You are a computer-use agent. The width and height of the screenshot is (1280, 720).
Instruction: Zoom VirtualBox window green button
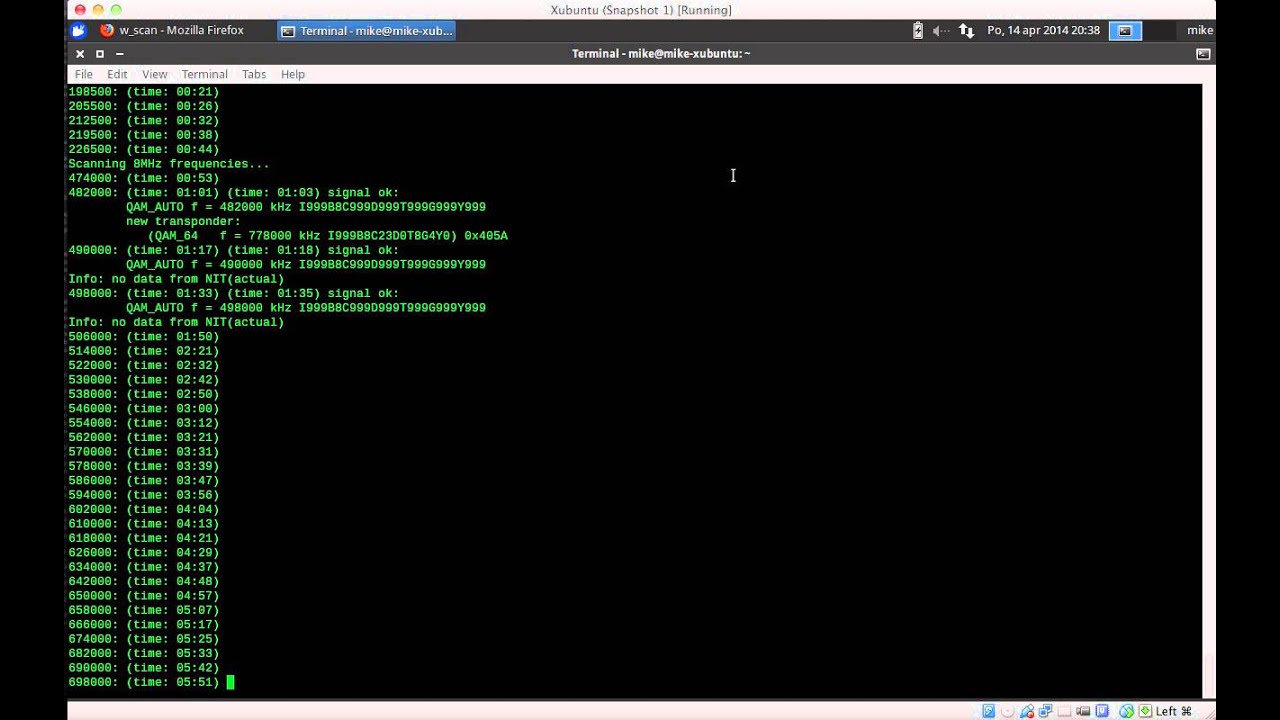click(116, 10)
